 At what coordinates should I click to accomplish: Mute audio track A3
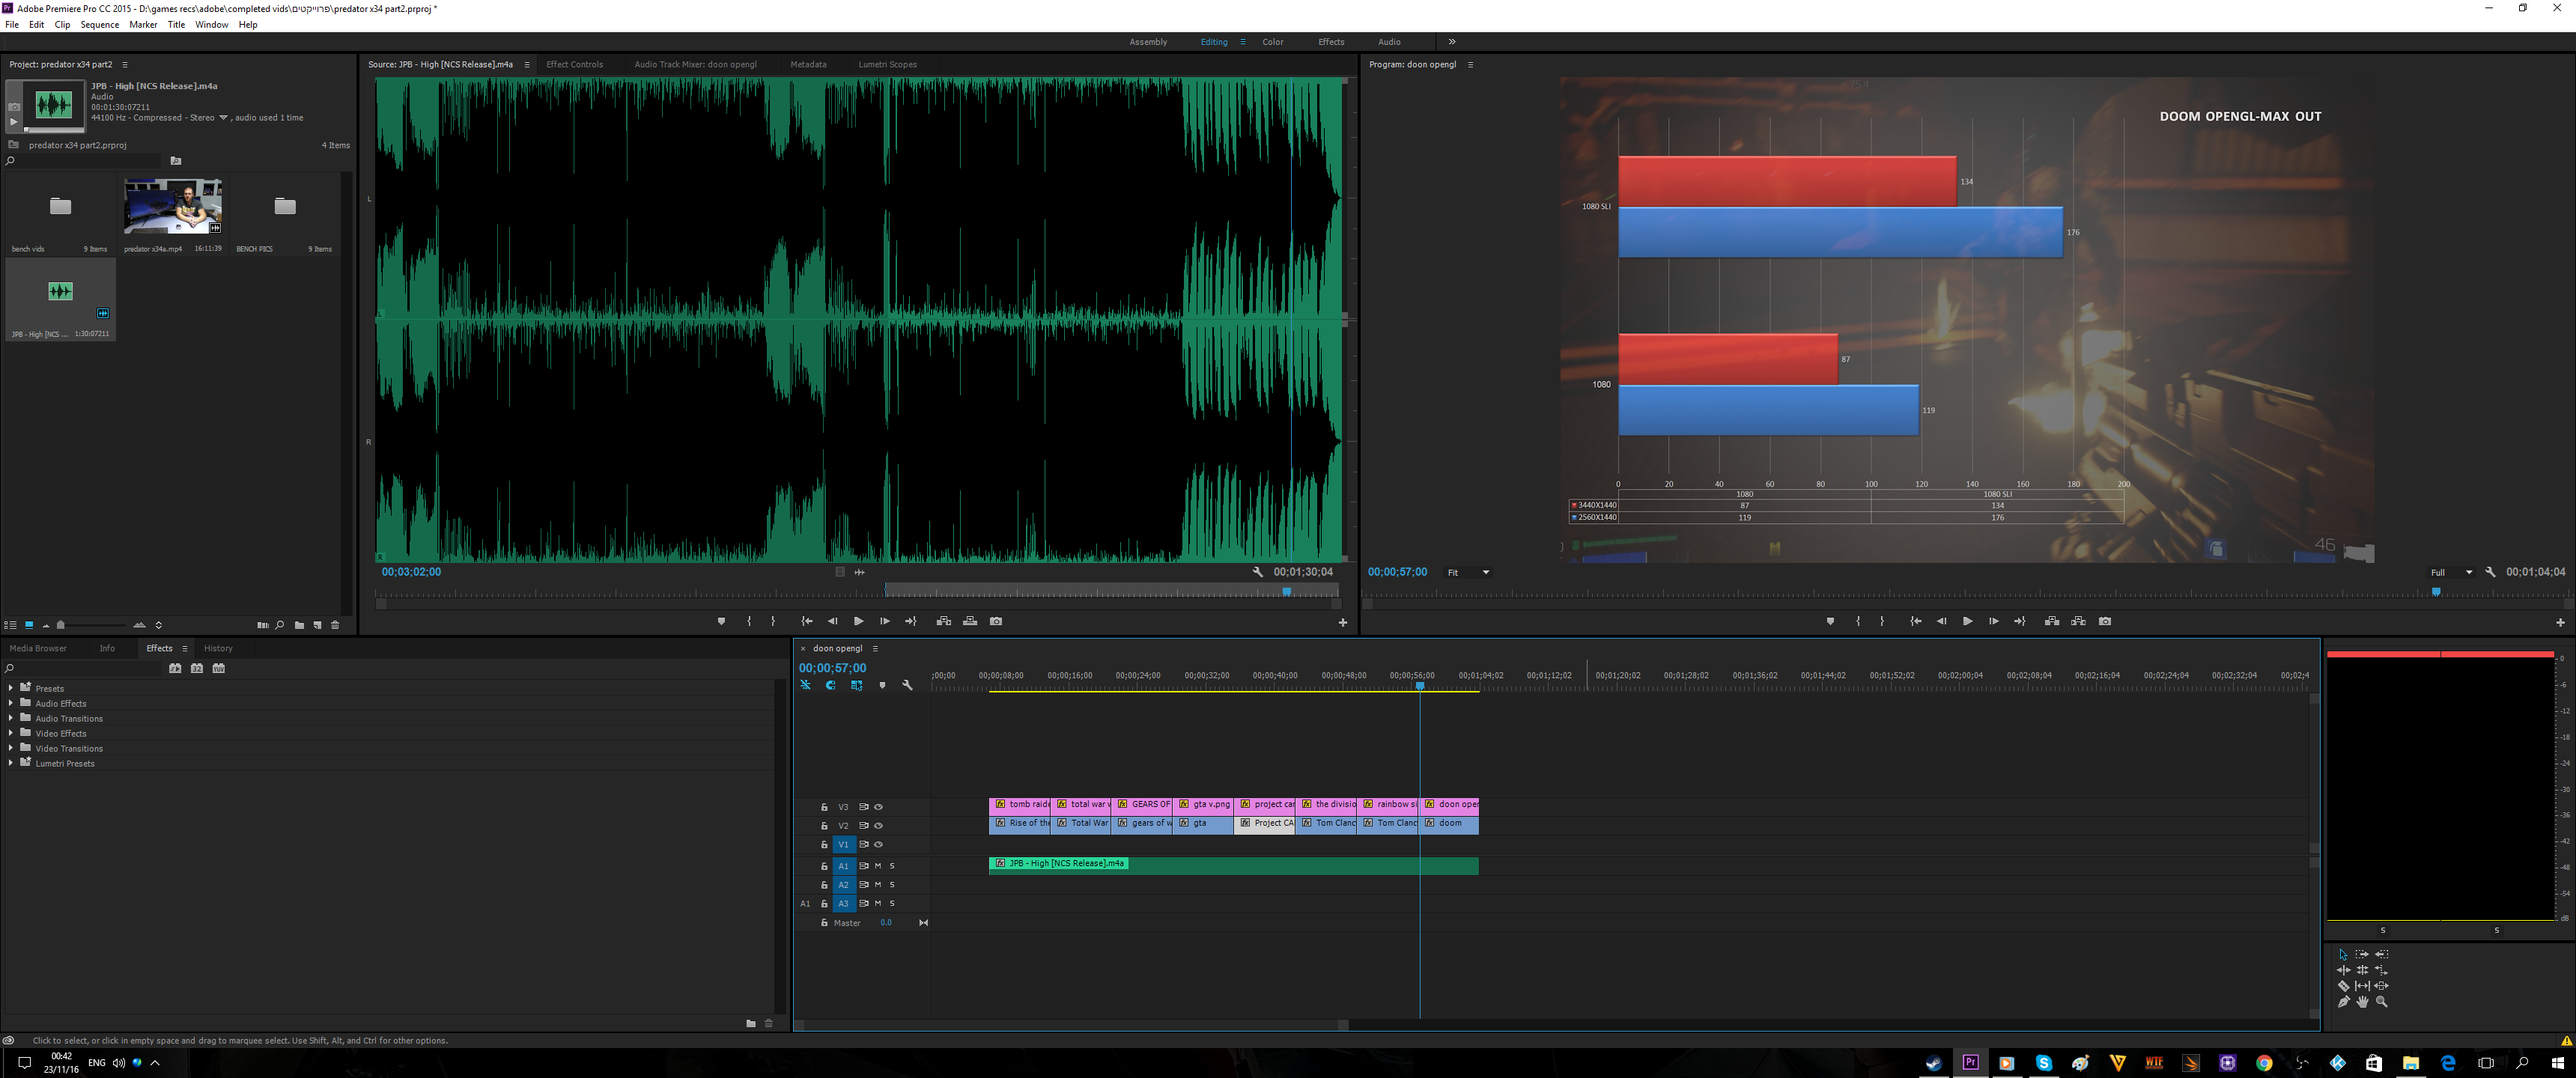click(879, 904)
